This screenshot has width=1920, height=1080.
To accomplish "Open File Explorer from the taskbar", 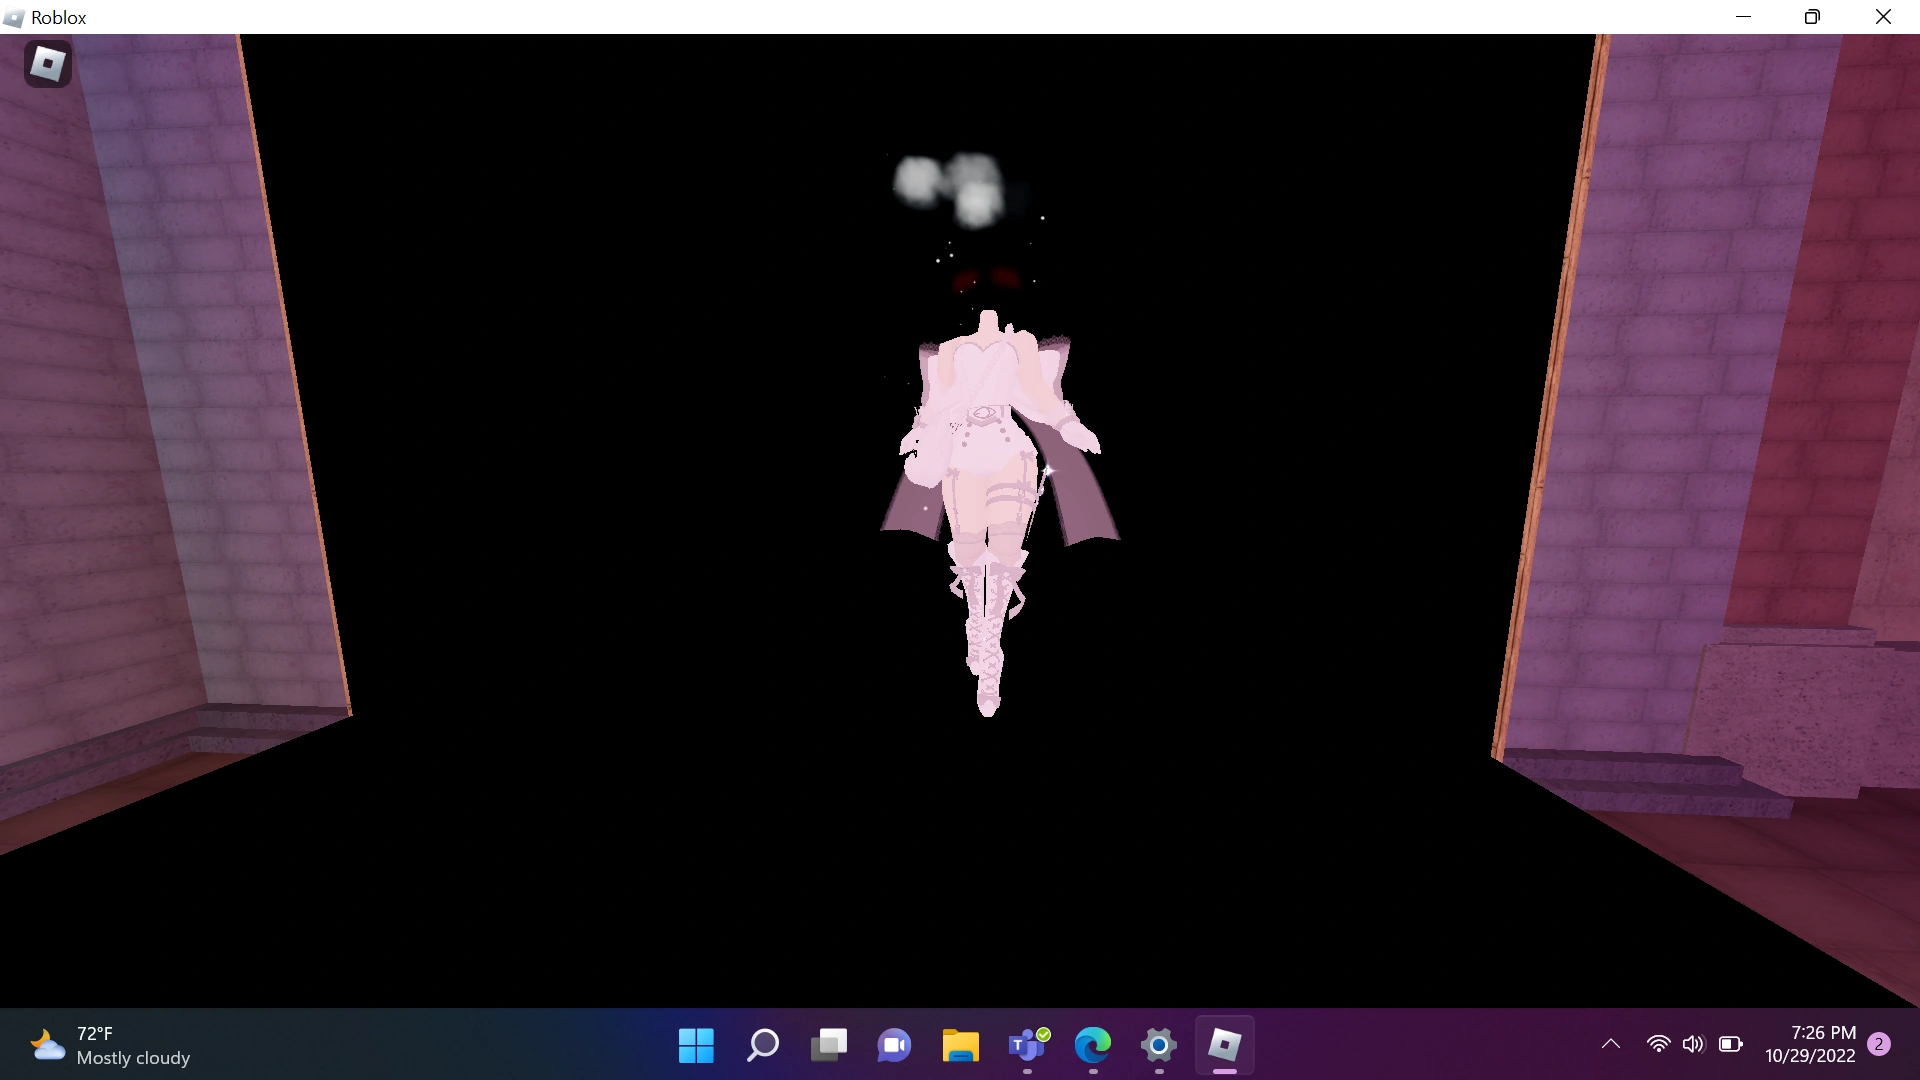I will (x=960, y=1046).
